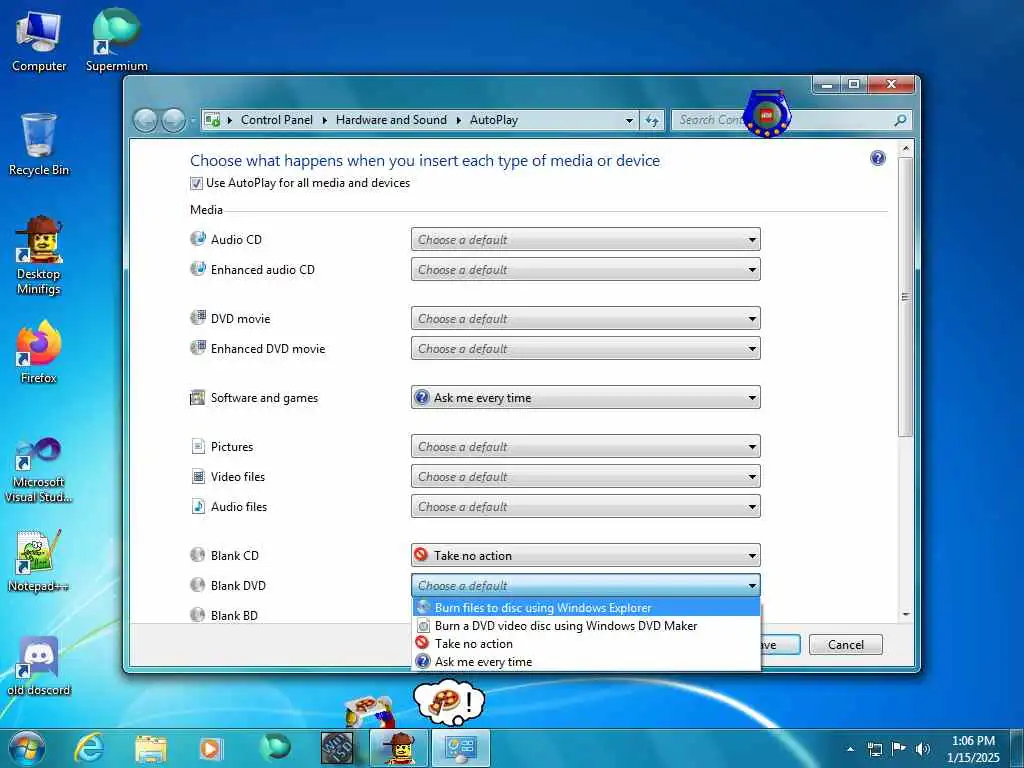The image size is (1024, 768).
Task: Click the Win 7 SP taskbar icon
Action: (x=337, y=748)
